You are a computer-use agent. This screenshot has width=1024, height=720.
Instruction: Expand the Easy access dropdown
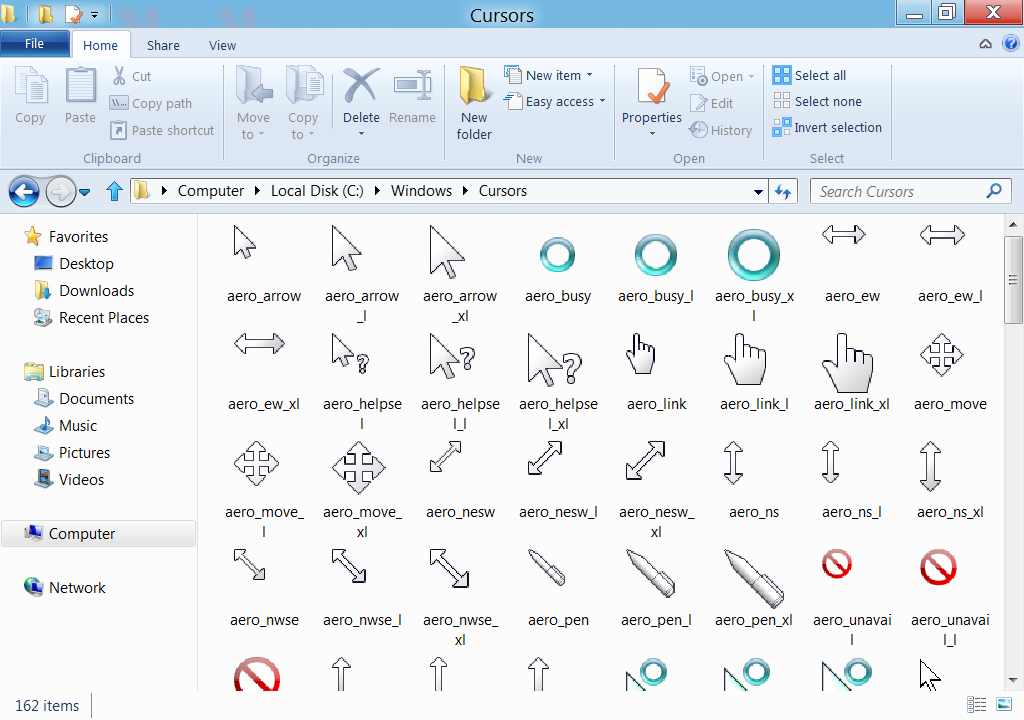[x=602, y=101]
